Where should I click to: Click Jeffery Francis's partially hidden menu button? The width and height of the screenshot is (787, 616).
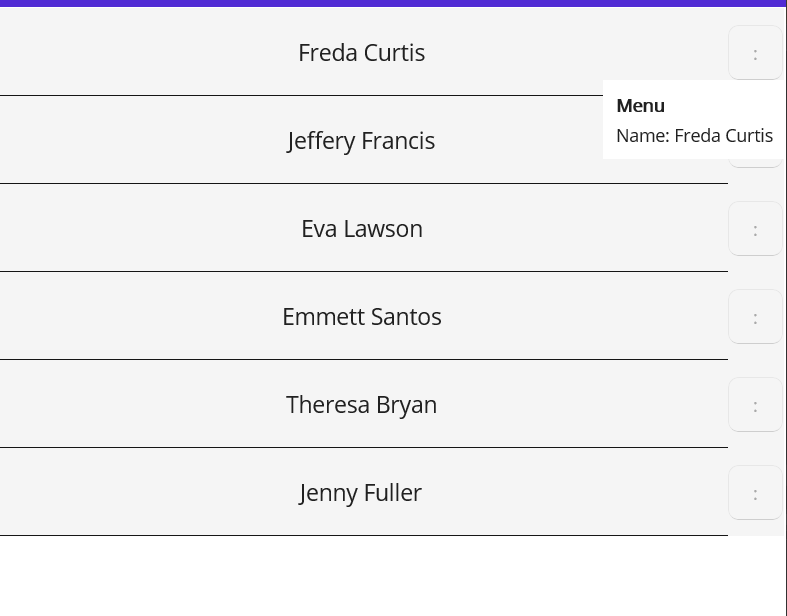[x=755, y=163]
